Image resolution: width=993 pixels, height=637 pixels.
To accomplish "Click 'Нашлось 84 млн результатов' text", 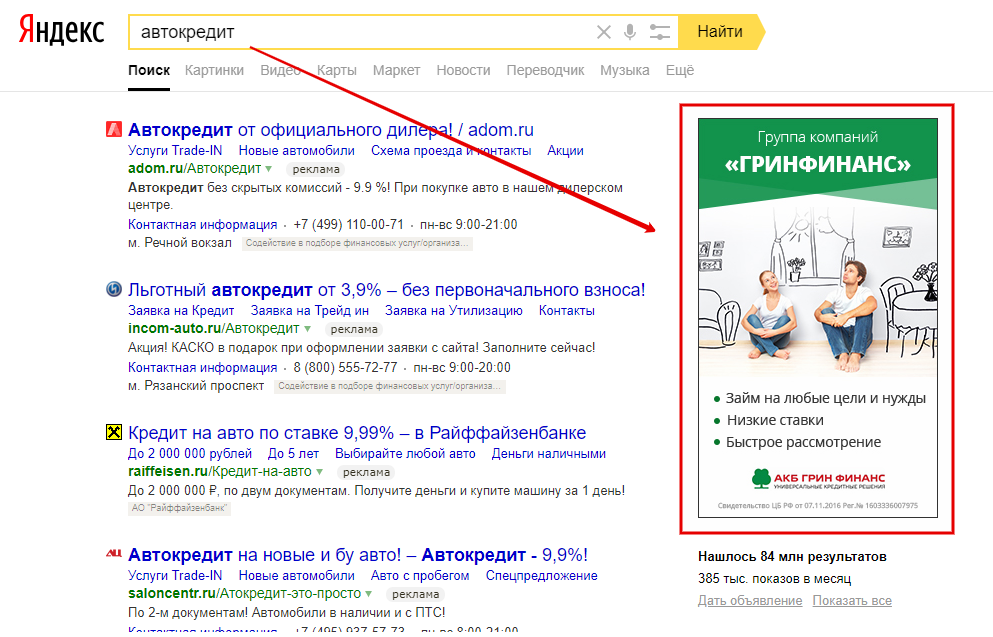I will tap(792, 557).
